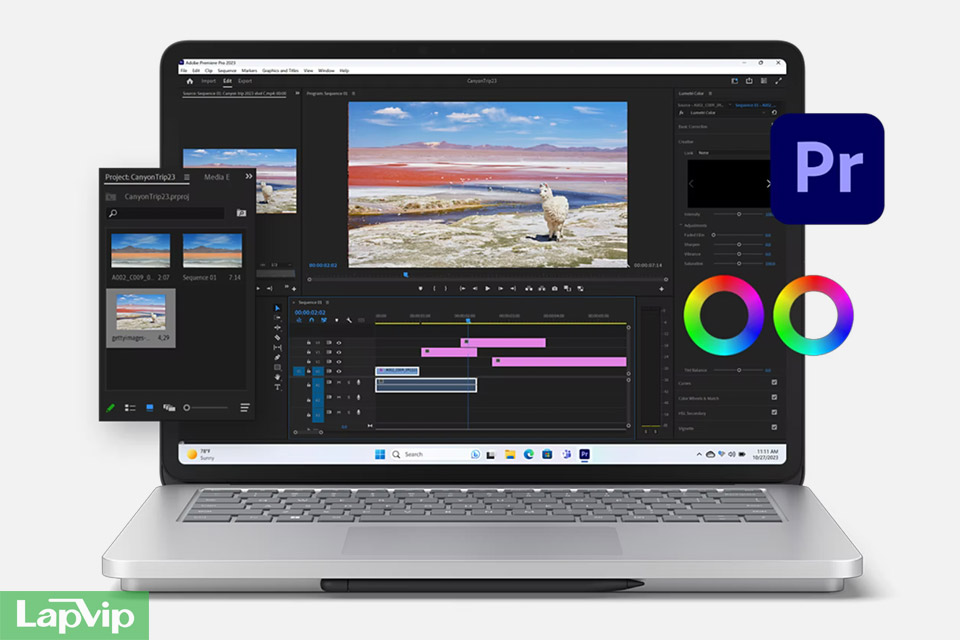Switch Project panel to Freeform view
This screenshot has height=640, width=960.
coord(169,408)
